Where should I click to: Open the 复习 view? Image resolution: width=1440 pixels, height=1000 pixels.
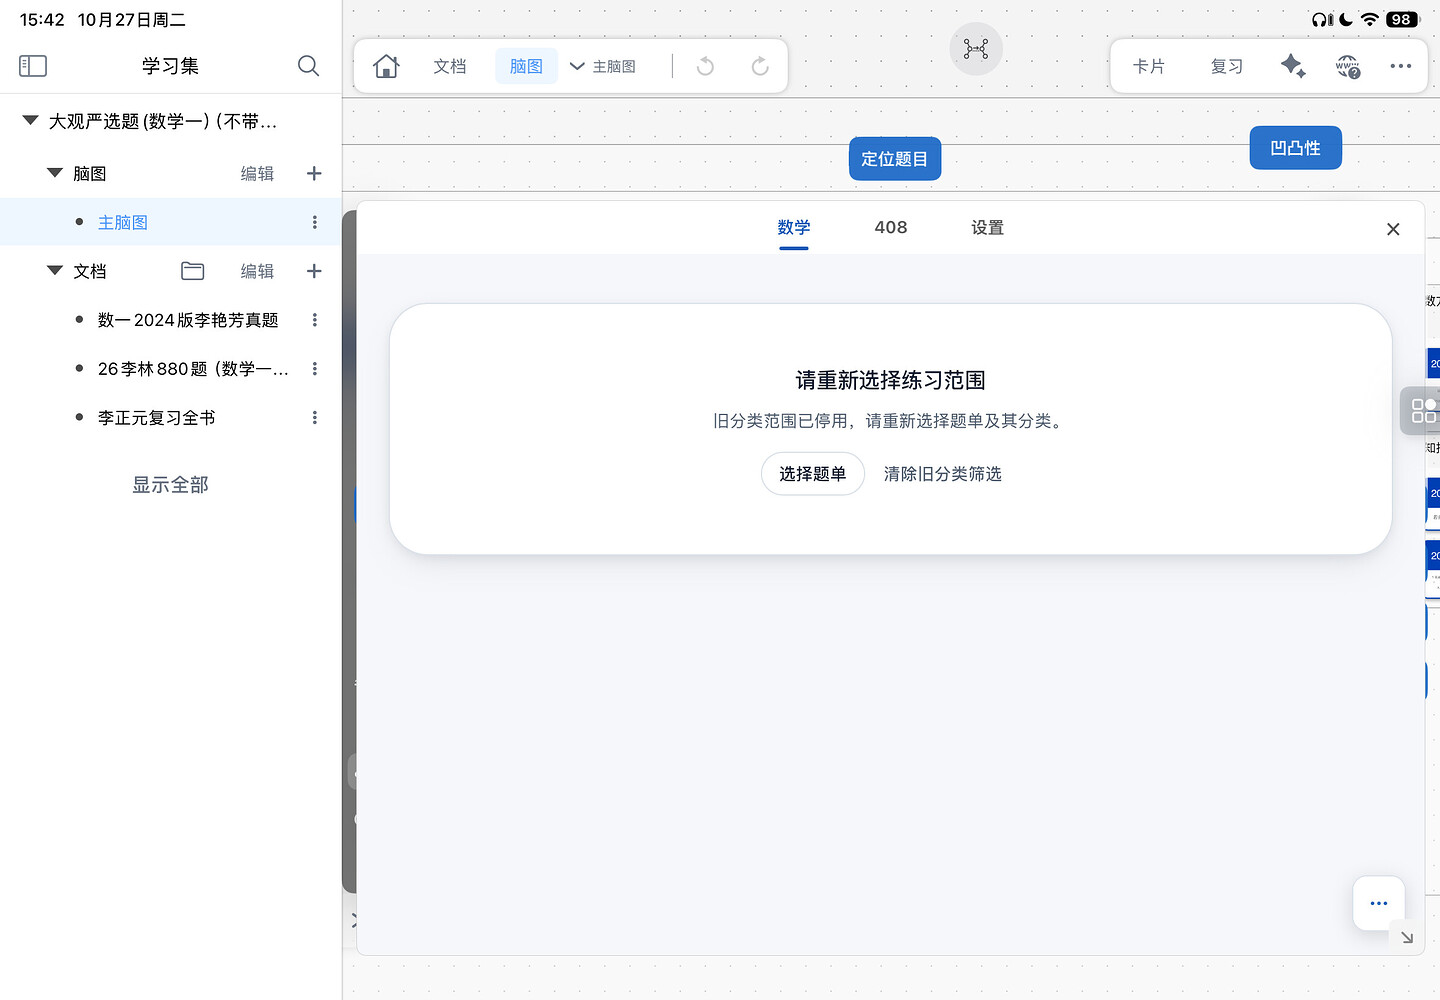click(x=1227, y=66)
